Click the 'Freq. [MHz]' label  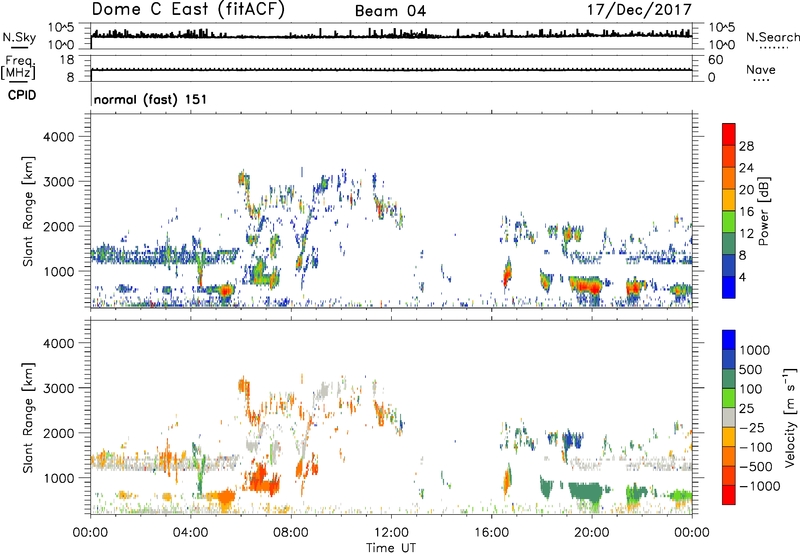click(18, 68)
